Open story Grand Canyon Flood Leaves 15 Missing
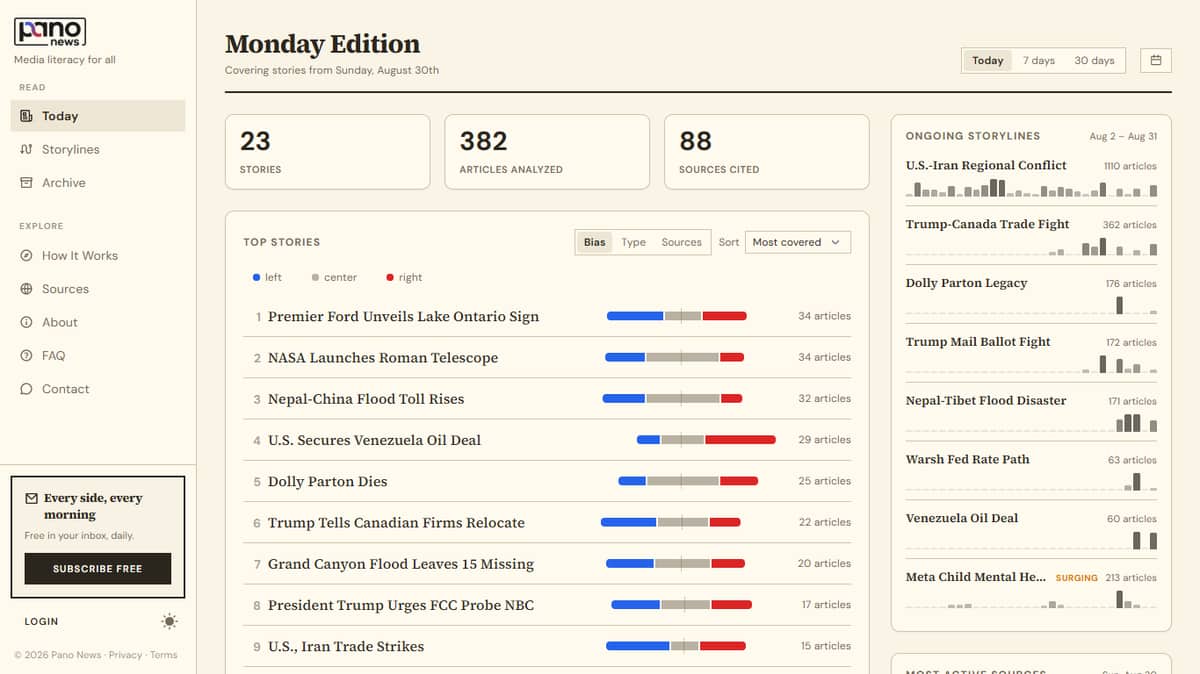The width and height of the screenshot is (1200, 674). [401, 564]
